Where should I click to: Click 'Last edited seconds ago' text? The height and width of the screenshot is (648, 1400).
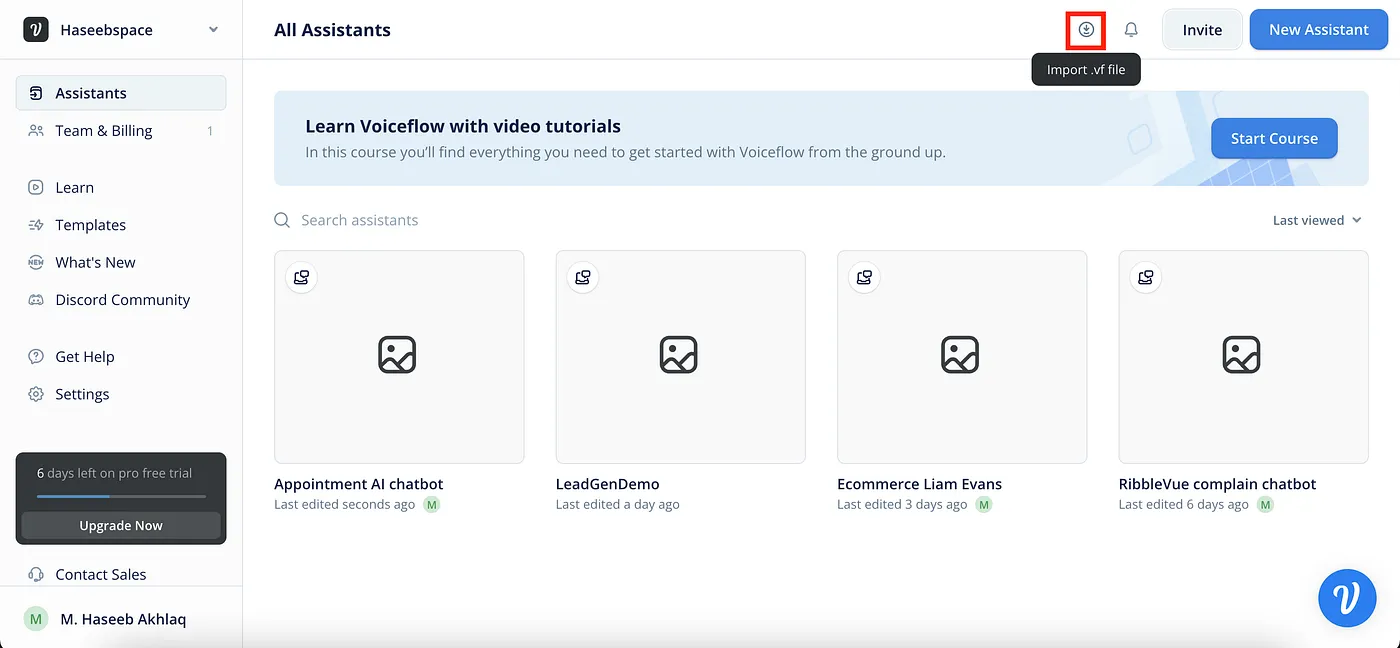[345, 505]
